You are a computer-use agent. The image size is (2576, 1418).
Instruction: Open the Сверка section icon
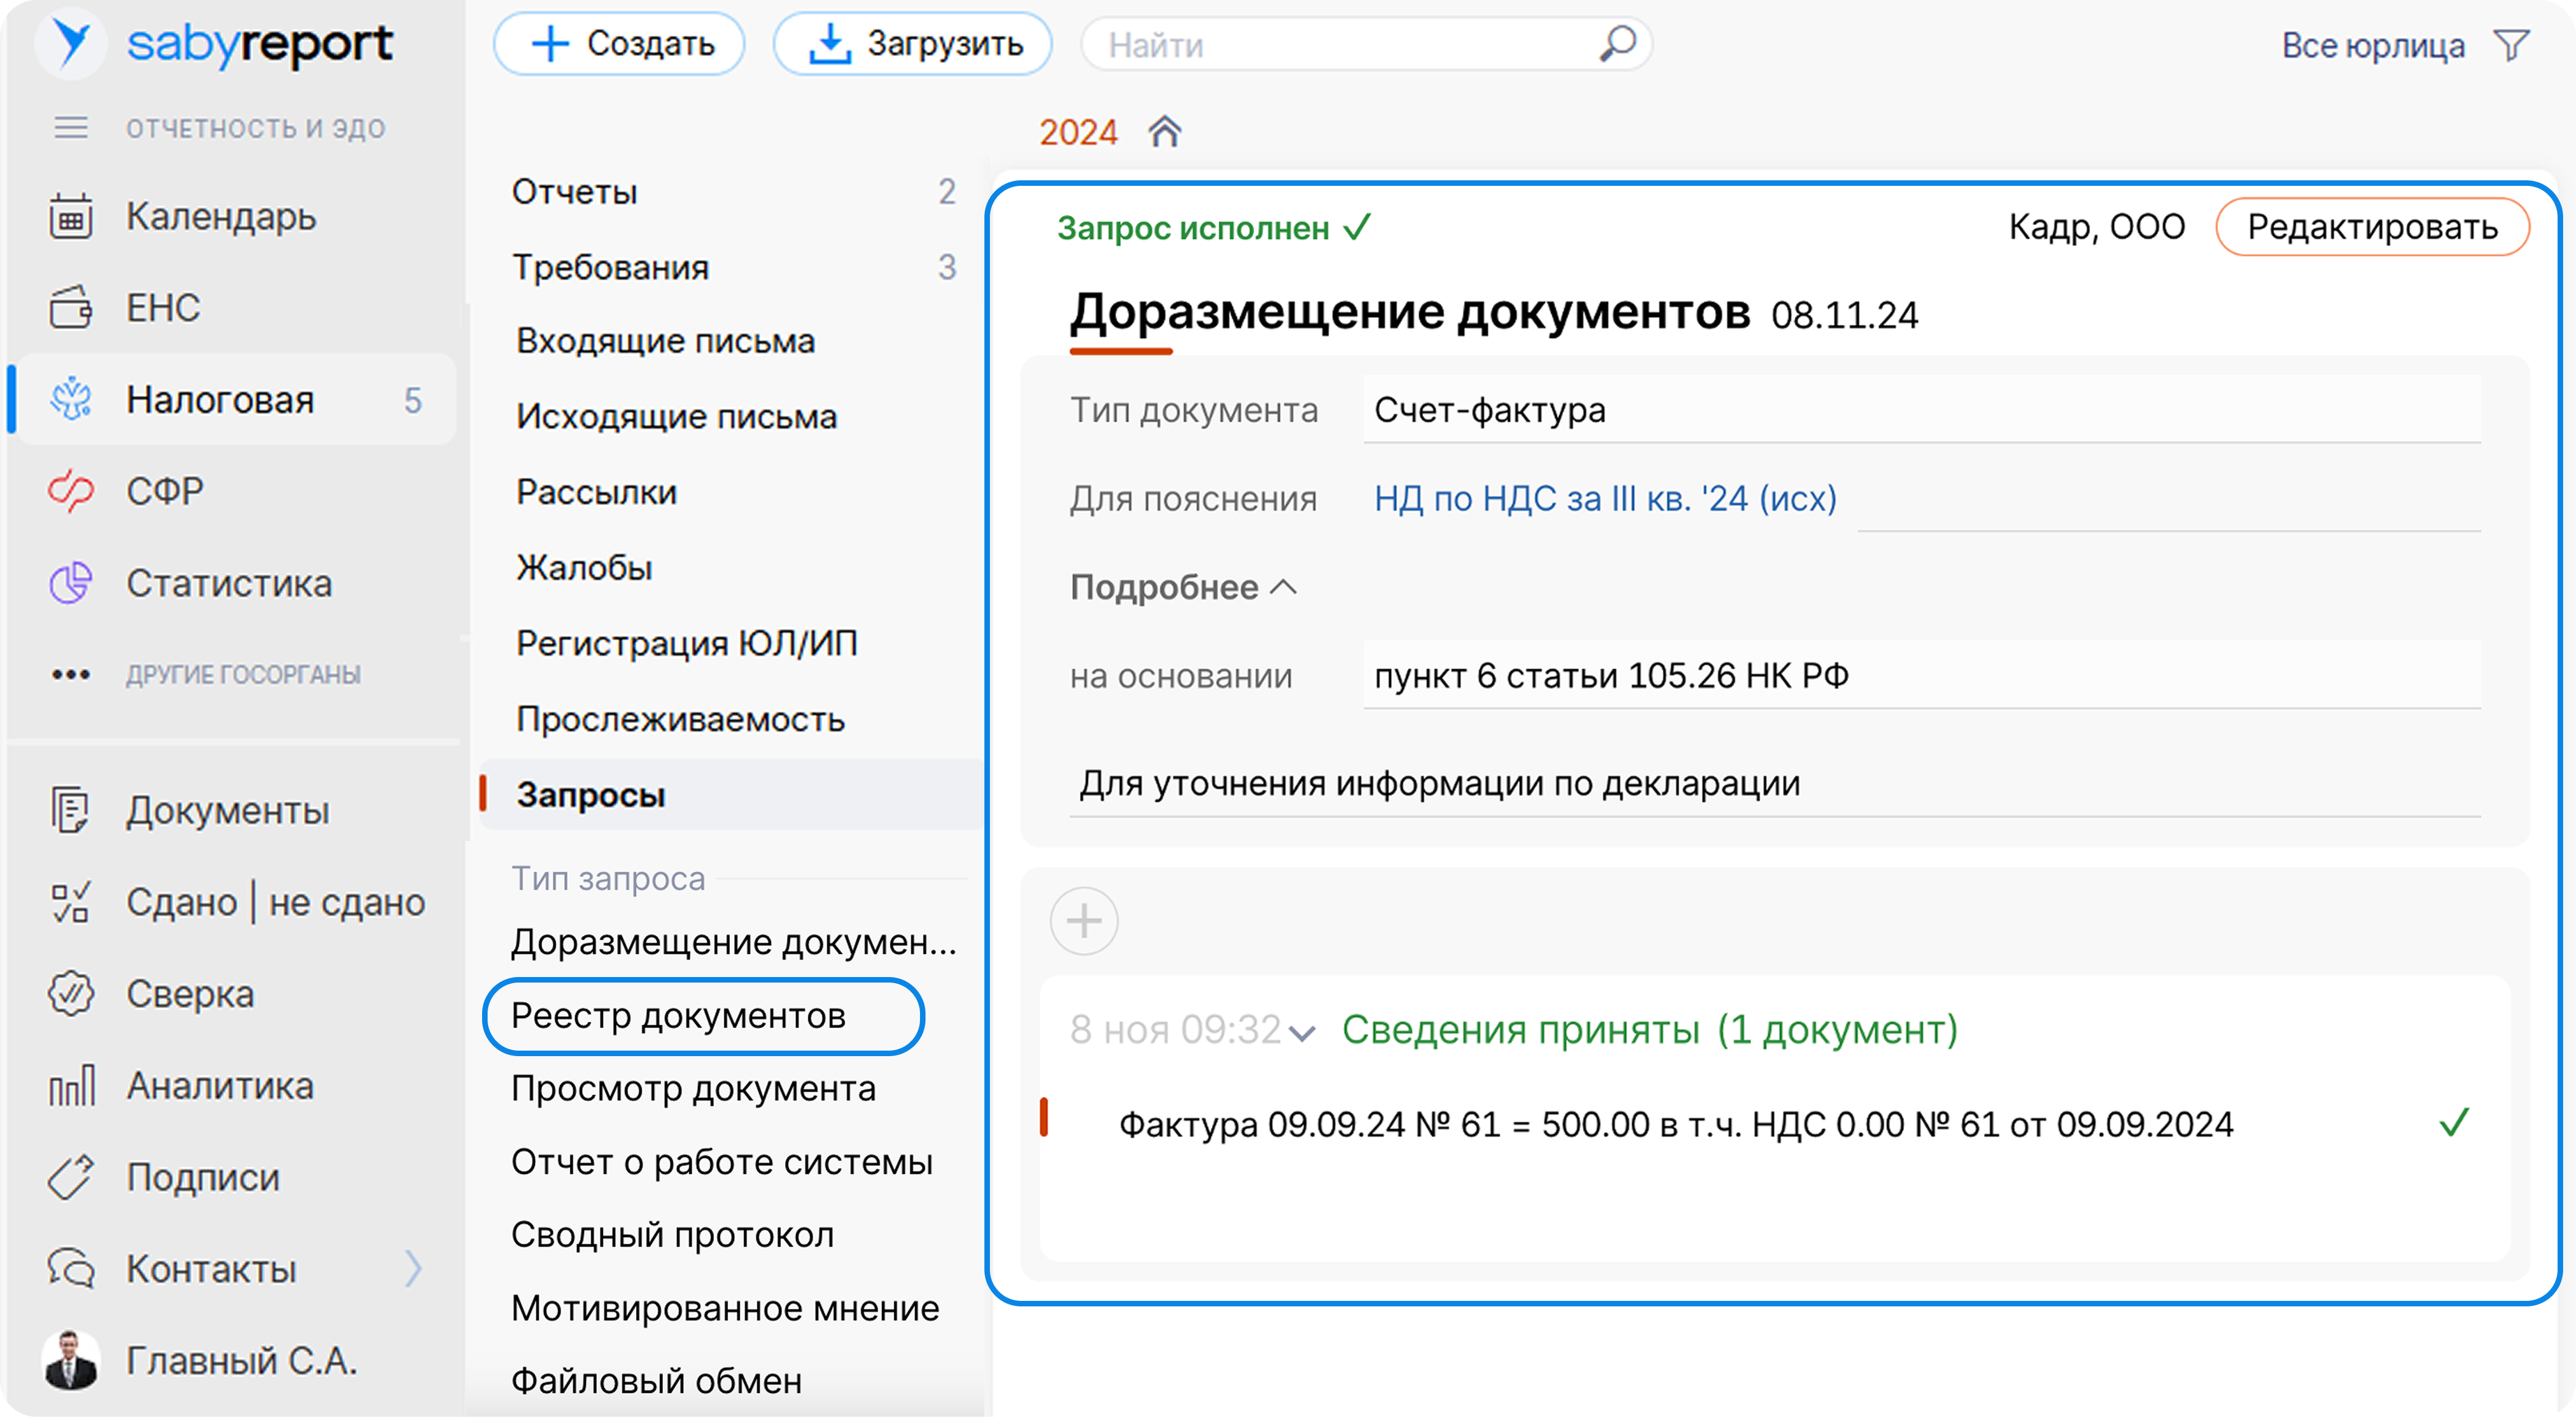coord(71,994)
